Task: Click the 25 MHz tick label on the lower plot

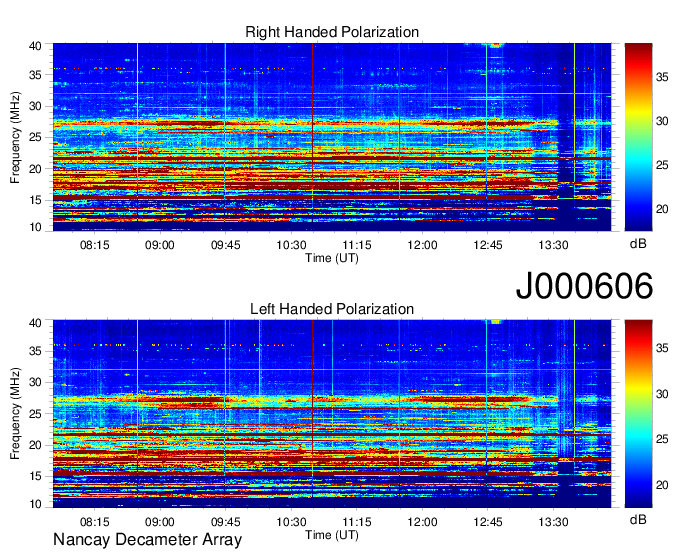Action: (35, 414)
